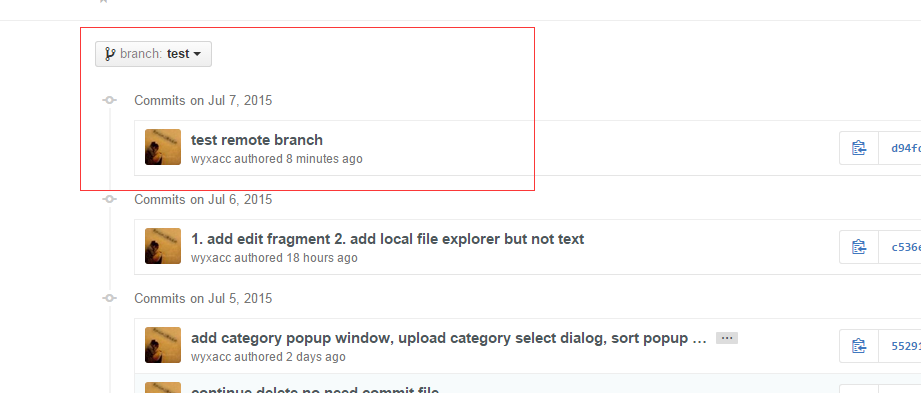Click wyxacc author on 8 minutes ago commit

[x=211, y=159]
